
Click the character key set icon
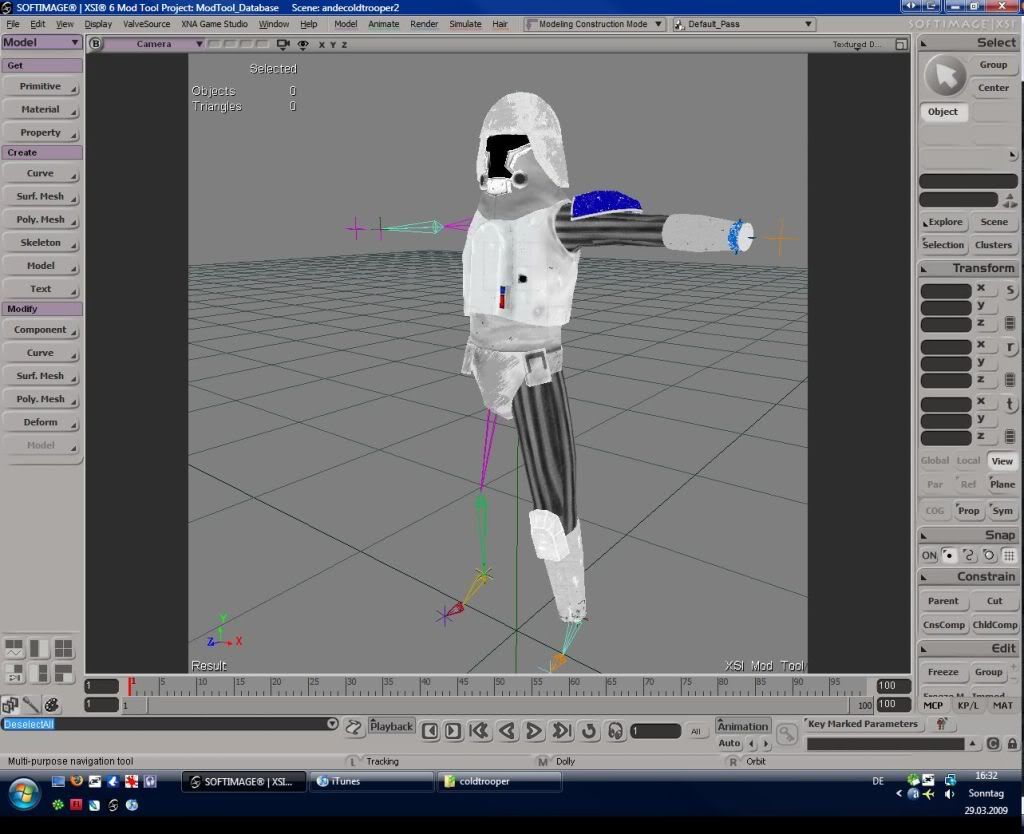941,724
